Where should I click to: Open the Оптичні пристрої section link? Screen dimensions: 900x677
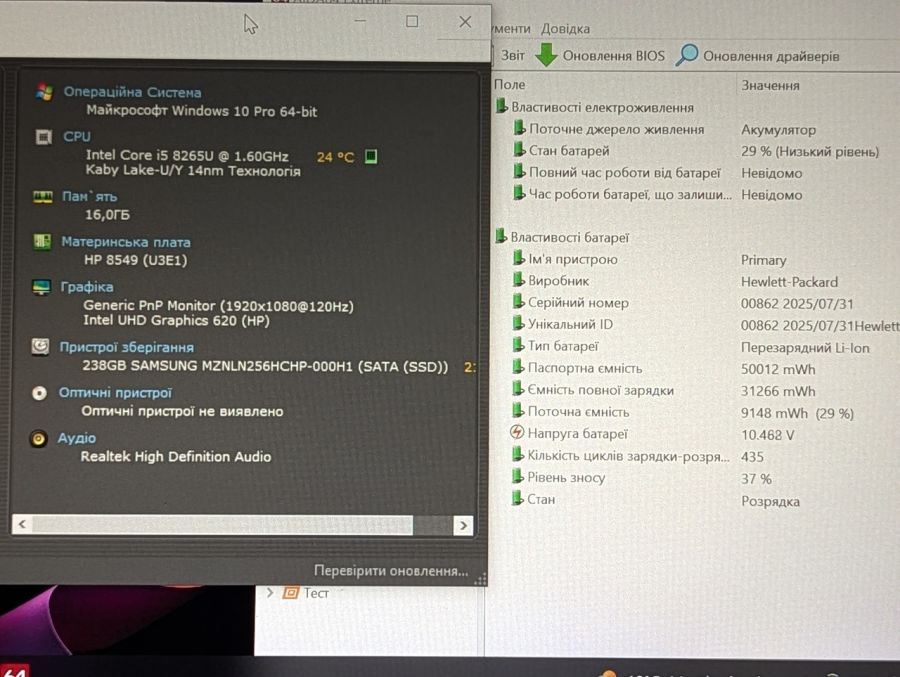click(115, 393)
